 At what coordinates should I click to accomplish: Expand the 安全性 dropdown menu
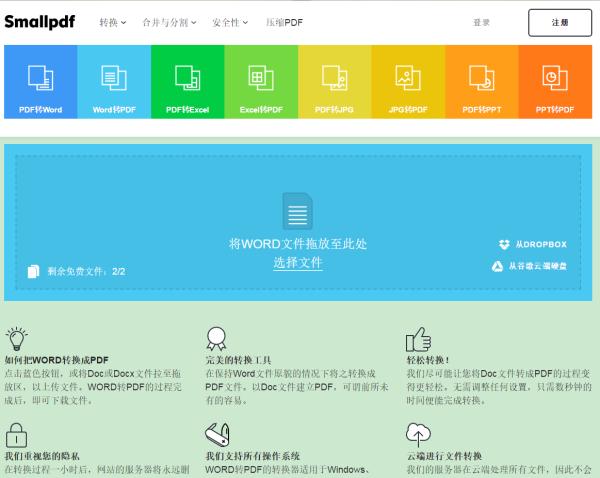pyautogui.click(x=230, y=23)
